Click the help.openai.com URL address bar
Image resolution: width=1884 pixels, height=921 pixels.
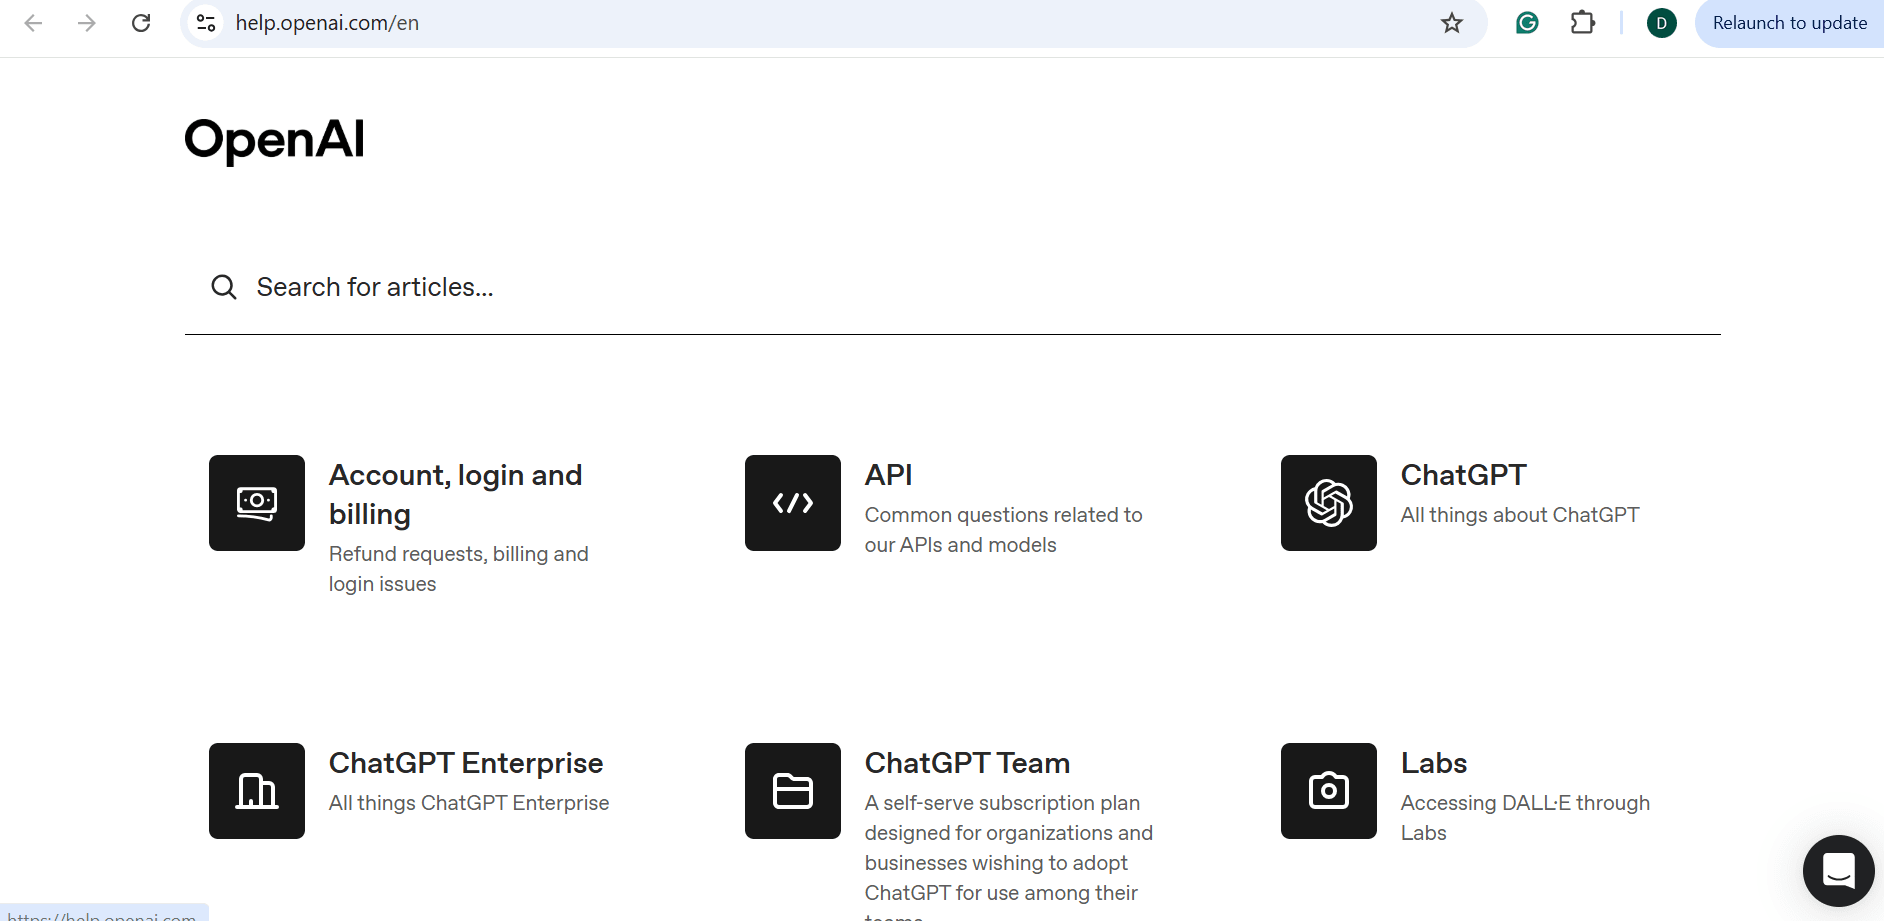pyautogui.click(x=800, y=23)
